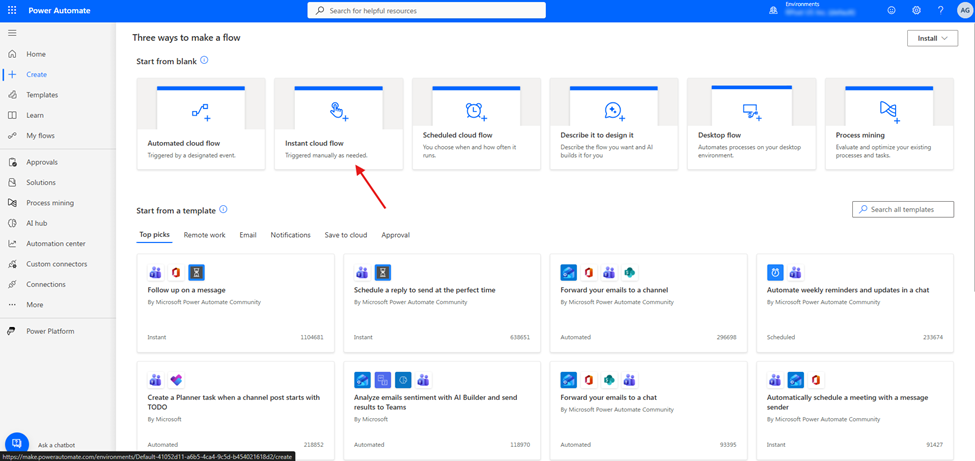
Task: Expand More in the left navigation
Action: (34, 305)
